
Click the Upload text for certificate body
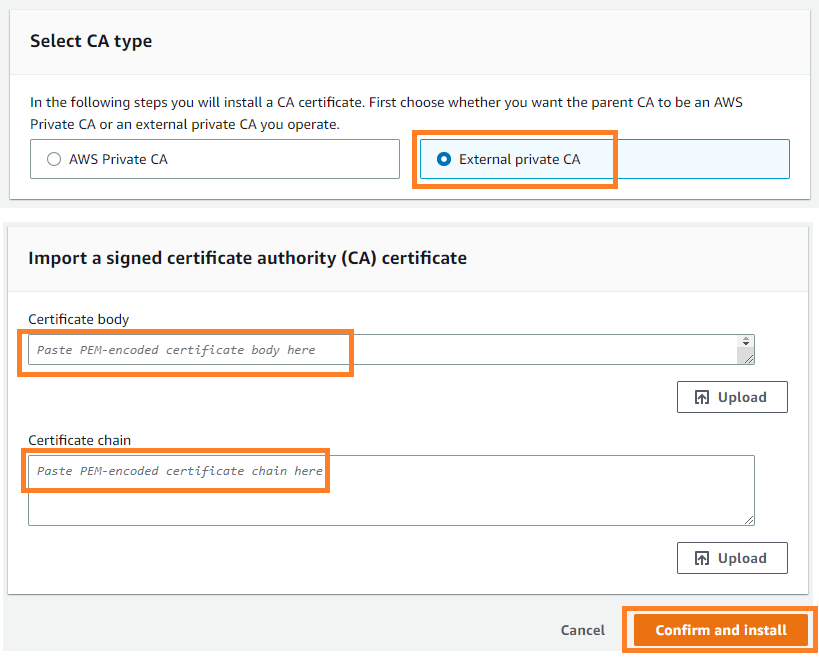point(742,397)
